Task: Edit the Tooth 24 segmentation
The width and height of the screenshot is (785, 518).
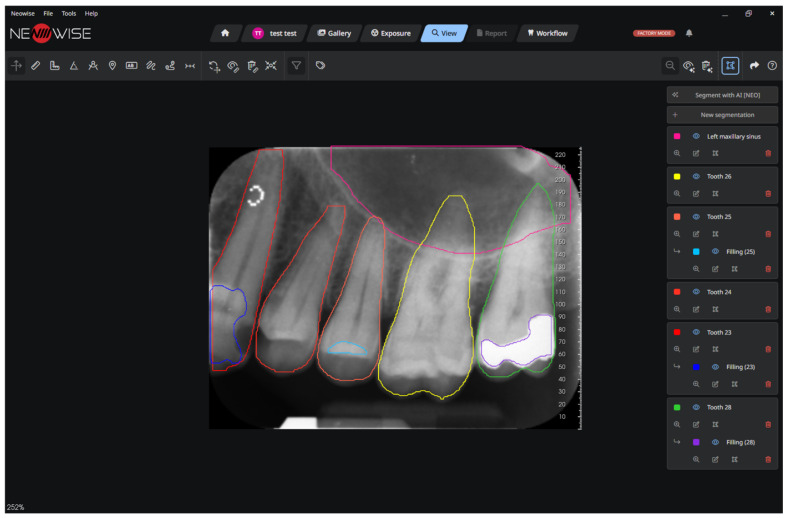Action: [x=696, y=309]
